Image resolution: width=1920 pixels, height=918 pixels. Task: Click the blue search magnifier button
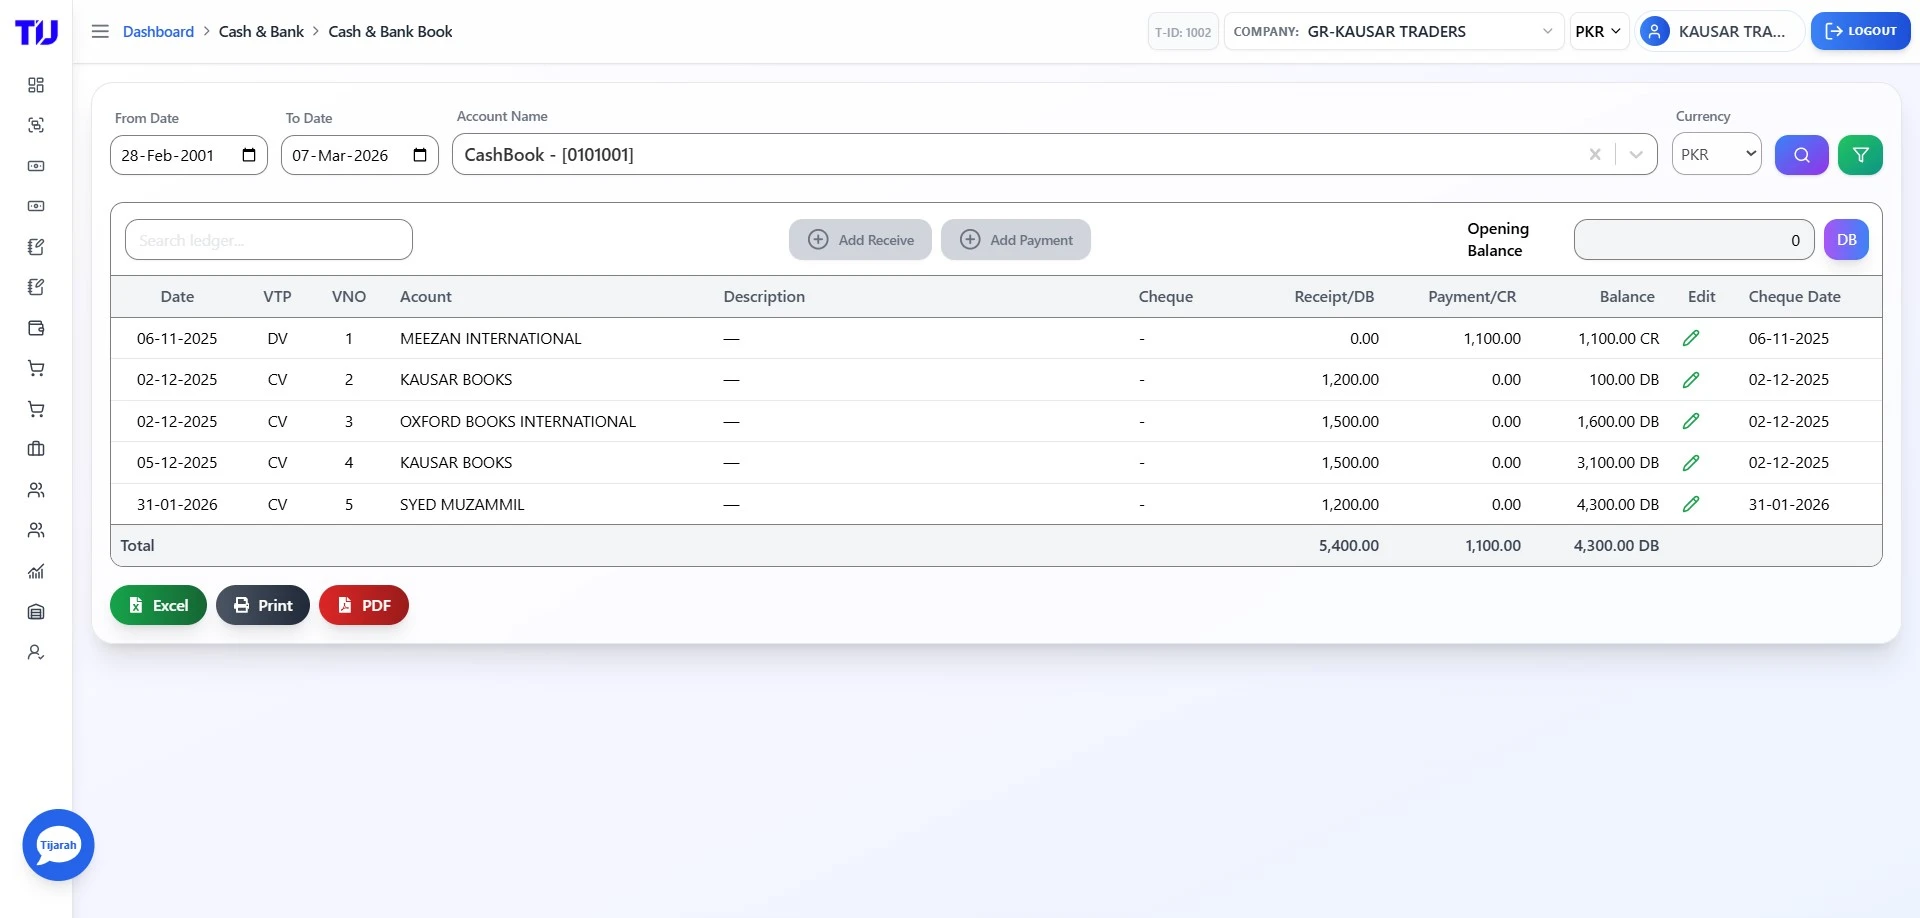coord(1801,155)
